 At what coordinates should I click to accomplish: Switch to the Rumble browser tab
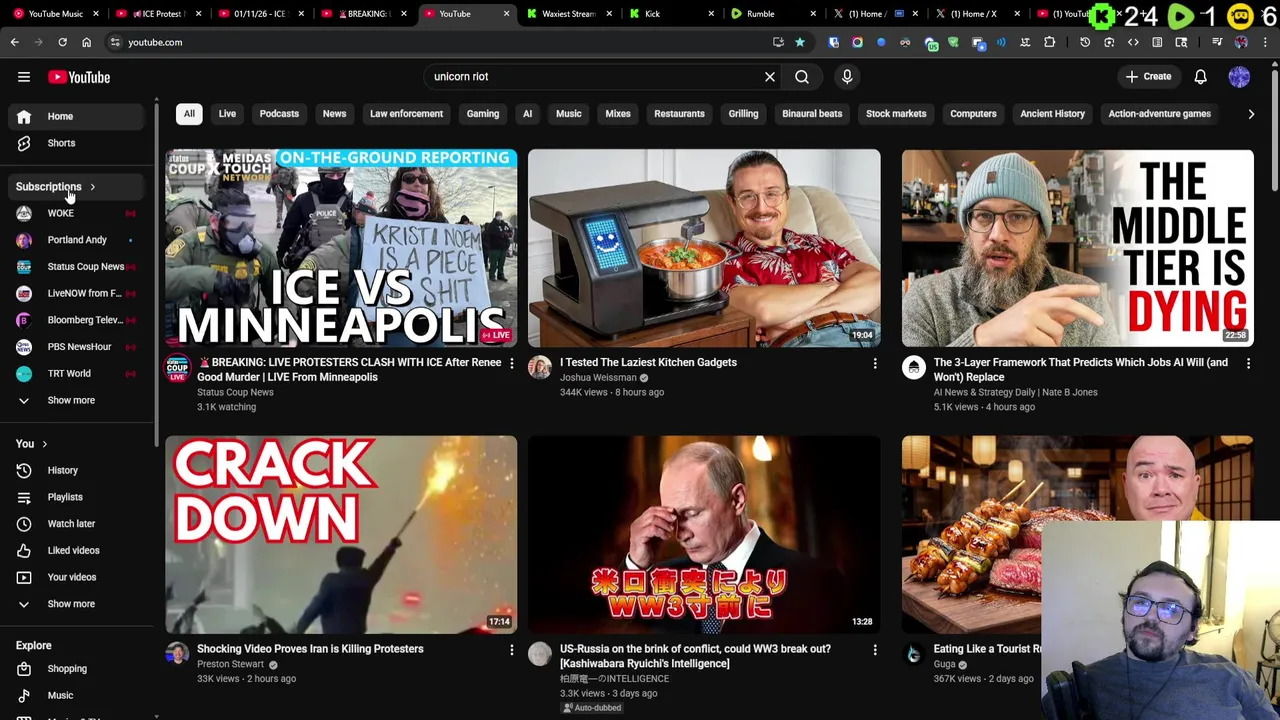coord(771,14)
